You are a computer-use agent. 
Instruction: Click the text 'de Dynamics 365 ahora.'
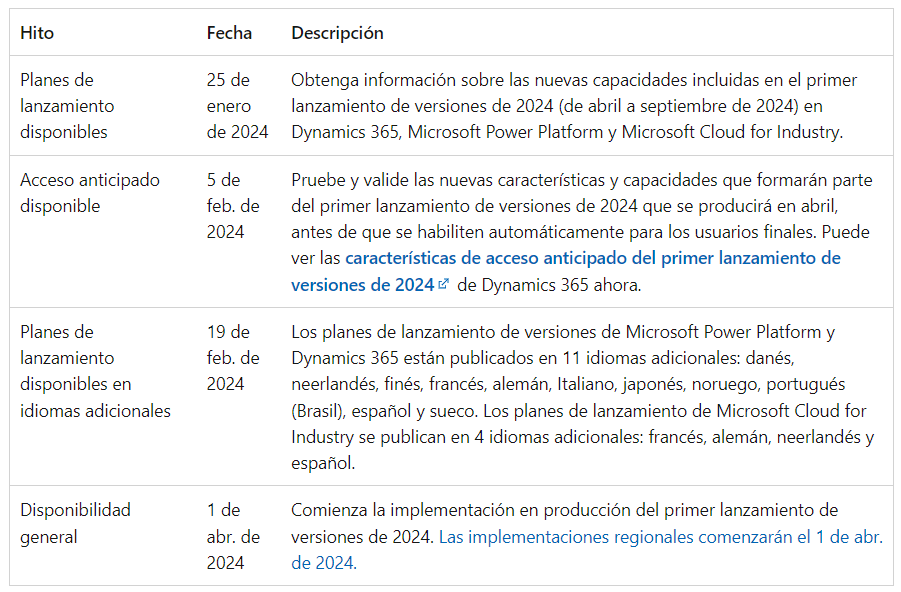click(x=548, y=285)
